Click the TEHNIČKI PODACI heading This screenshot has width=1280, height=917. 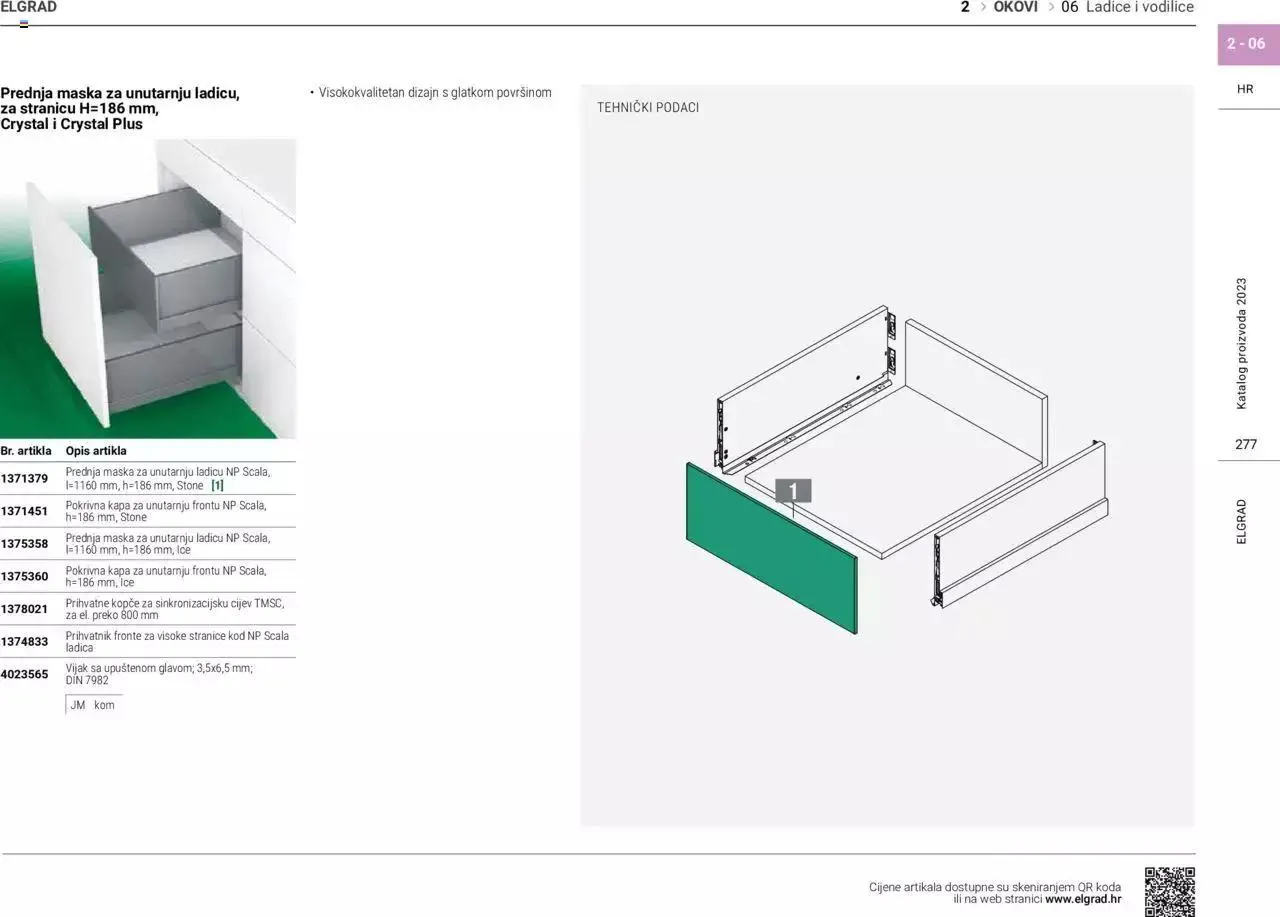647,107
